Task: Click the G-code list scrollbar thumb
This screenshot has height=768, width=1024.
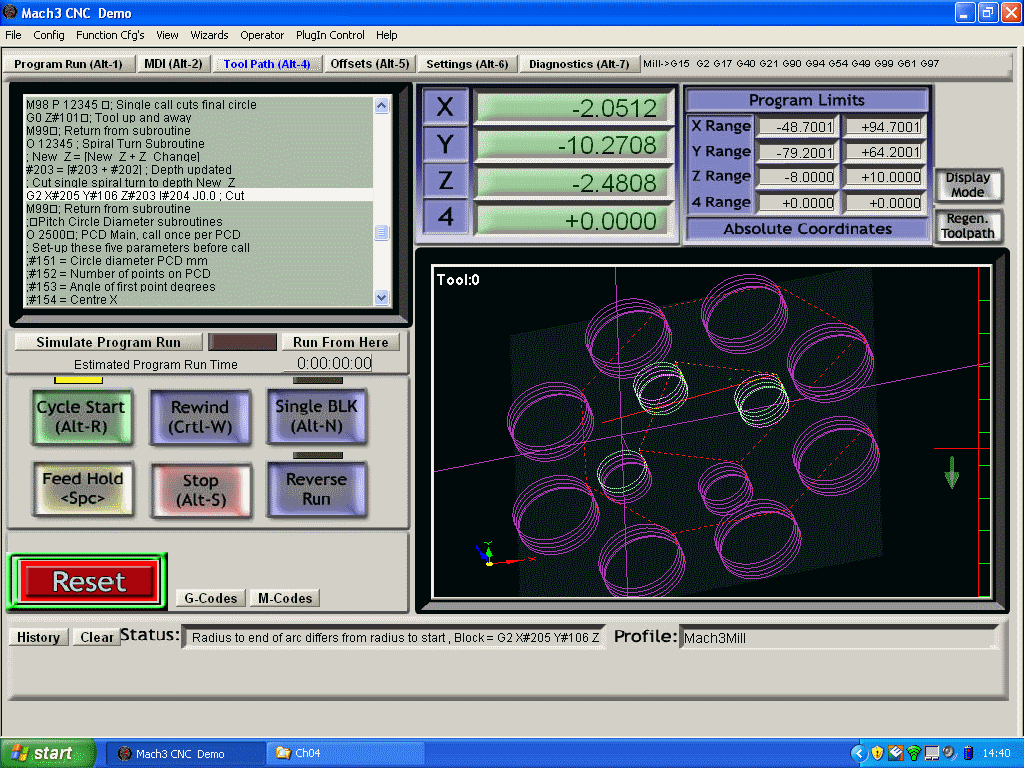Action: 382,232
